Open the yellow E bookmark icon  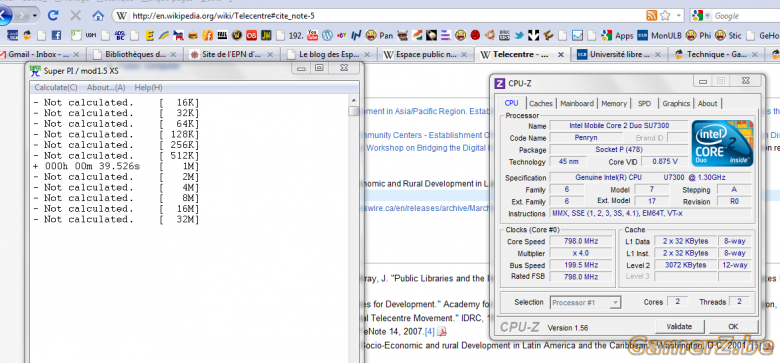click(x=149, y=35)
